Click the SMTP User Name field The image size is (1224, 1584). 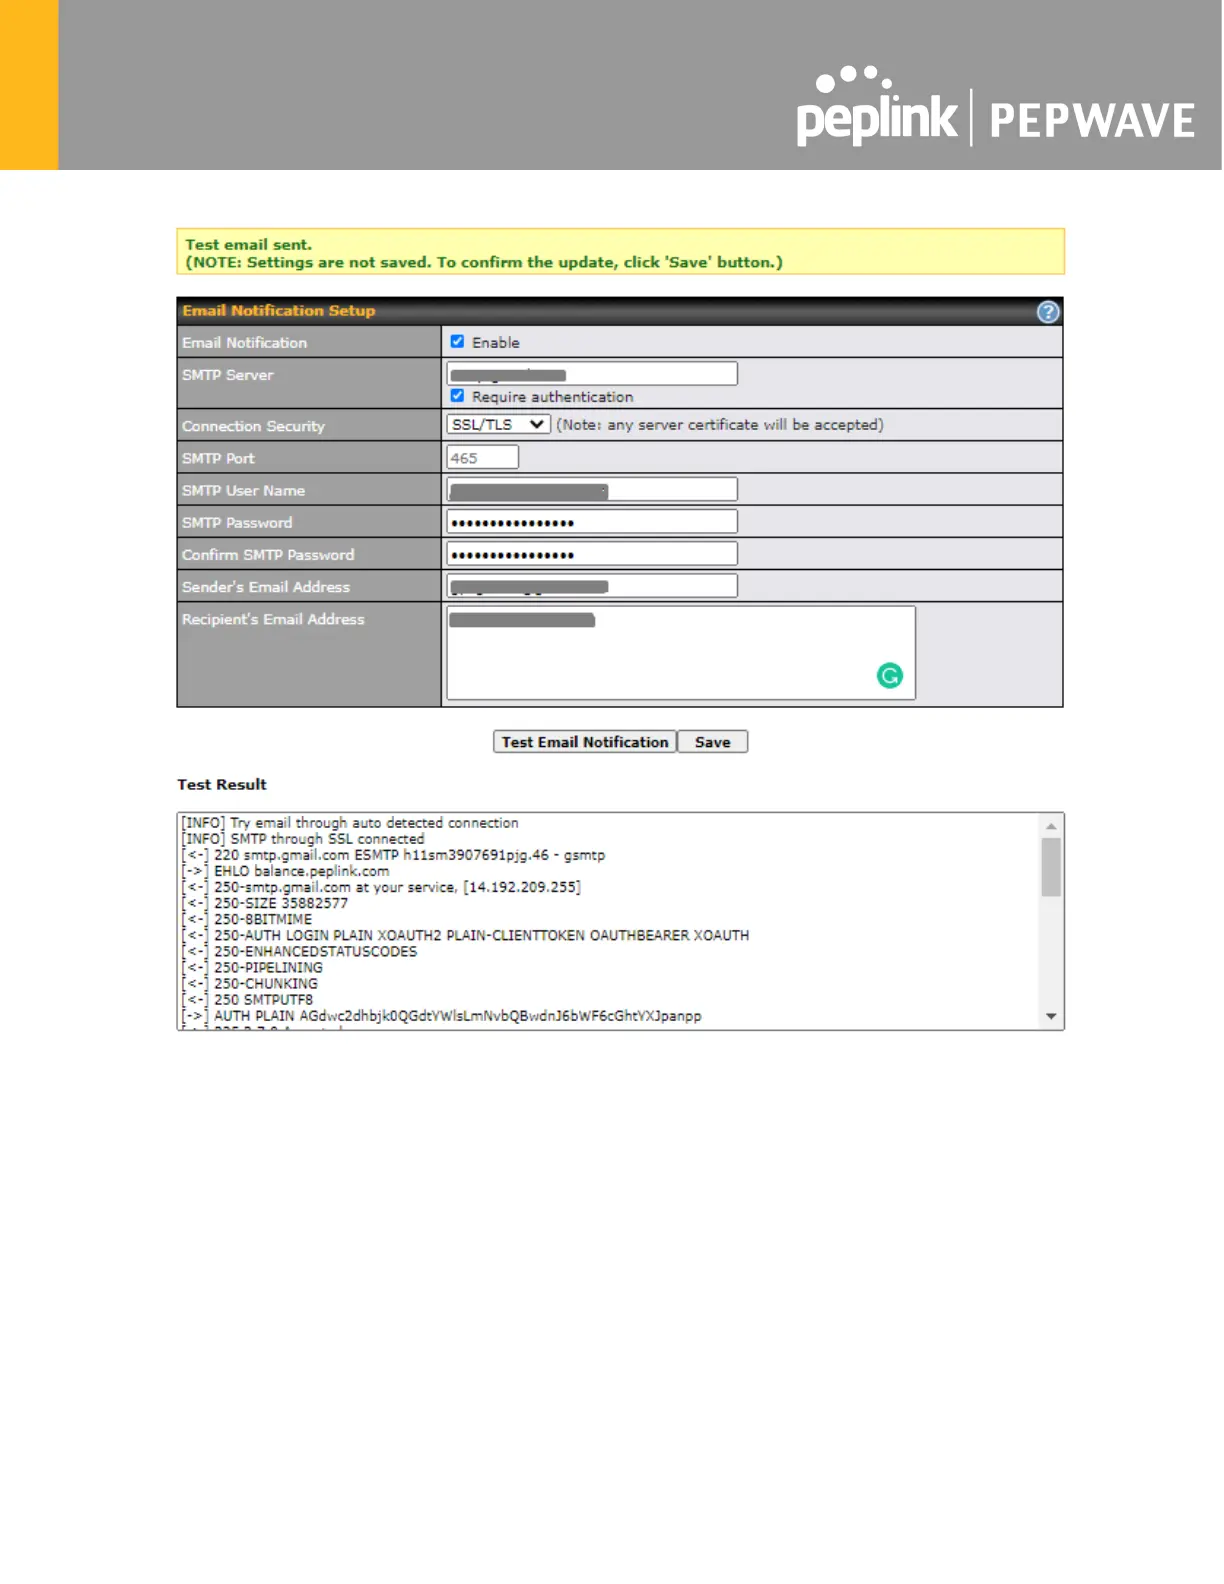592,490
